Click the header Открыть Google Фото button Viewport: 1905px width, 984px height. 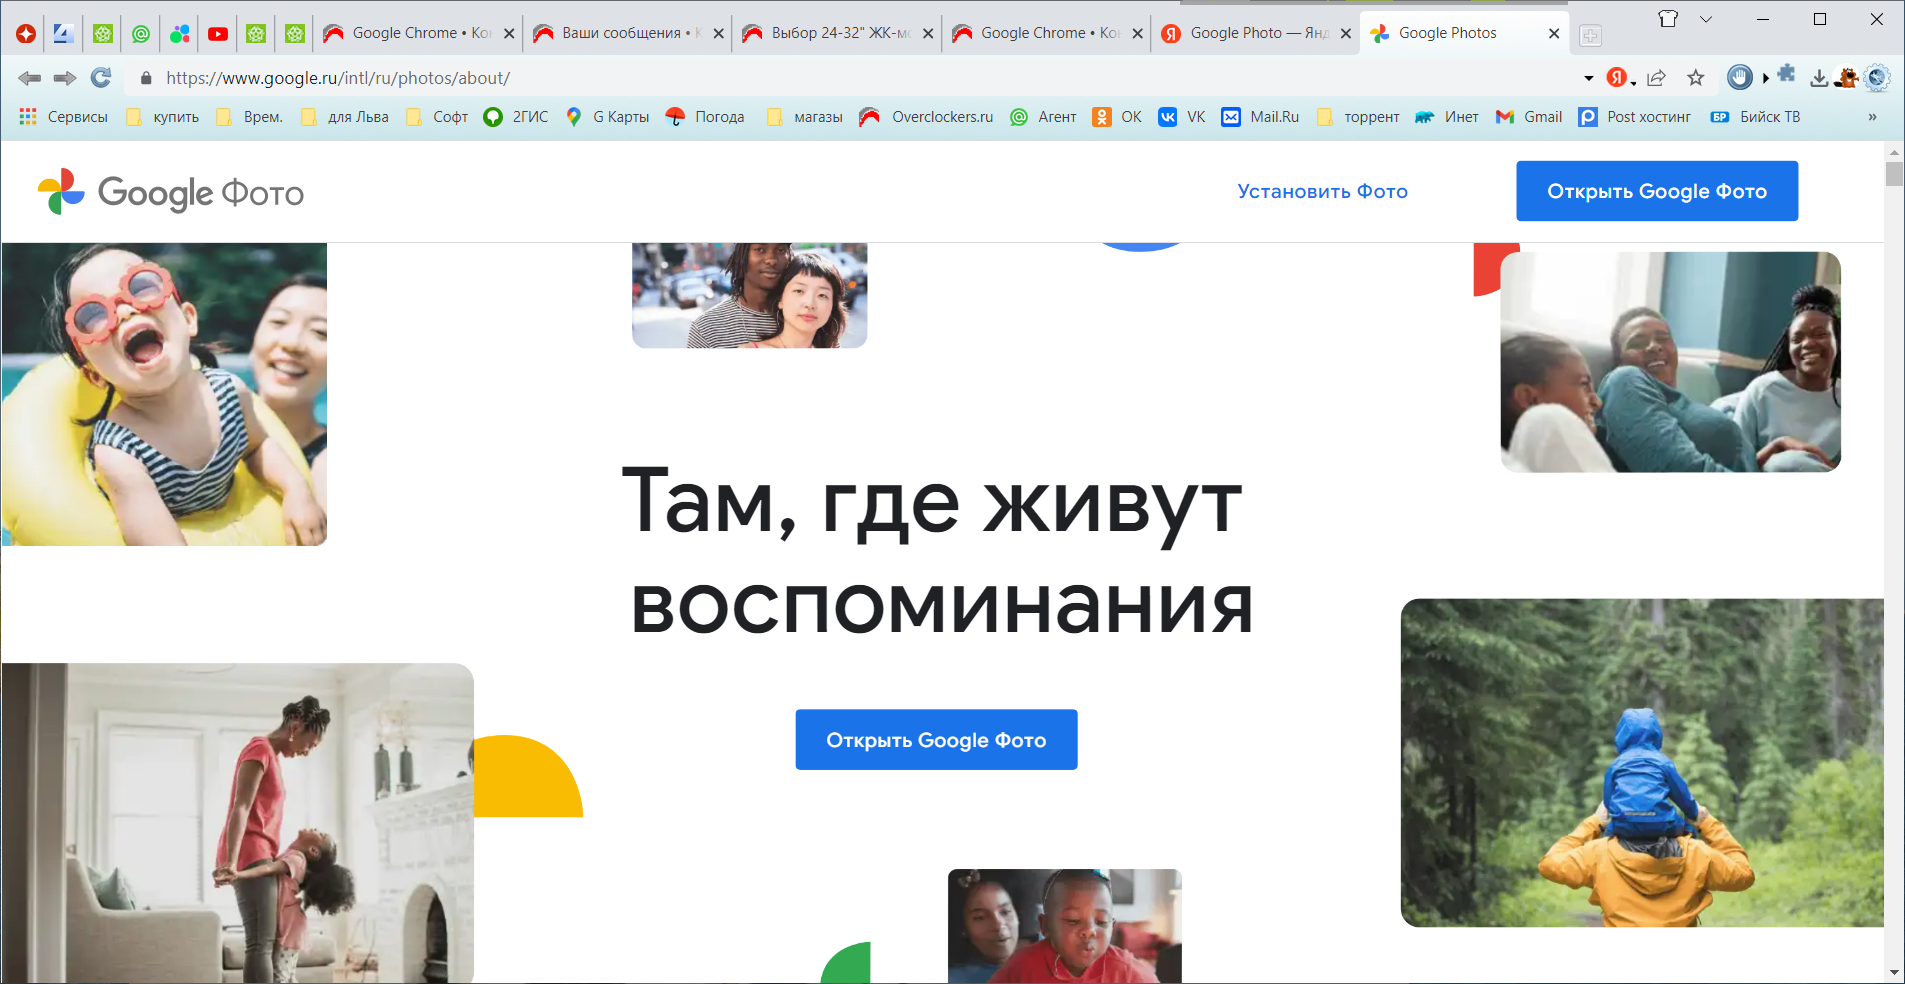[1657, 191]
